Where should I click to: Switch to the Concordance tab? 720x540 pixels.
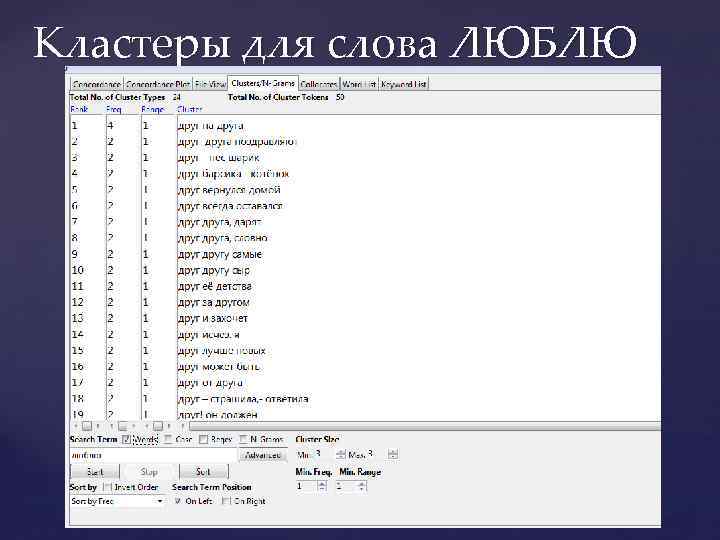tap(96, 84)
